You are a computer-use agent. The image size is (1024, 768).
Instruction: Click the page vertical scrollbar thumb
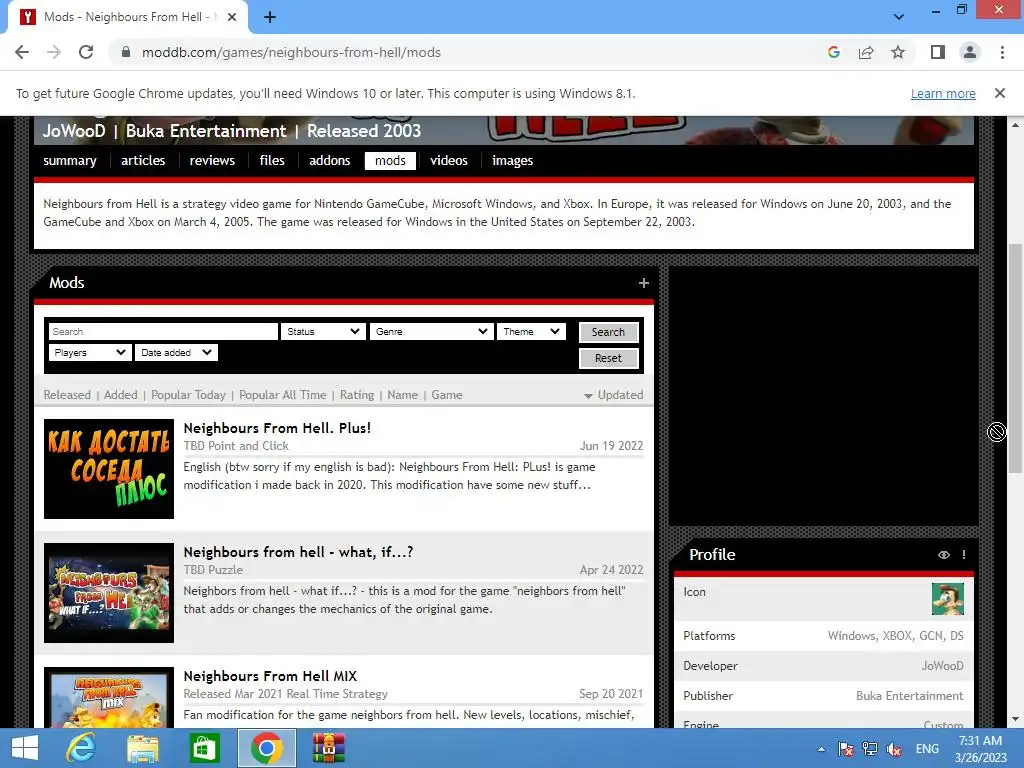click(1015, 358)
